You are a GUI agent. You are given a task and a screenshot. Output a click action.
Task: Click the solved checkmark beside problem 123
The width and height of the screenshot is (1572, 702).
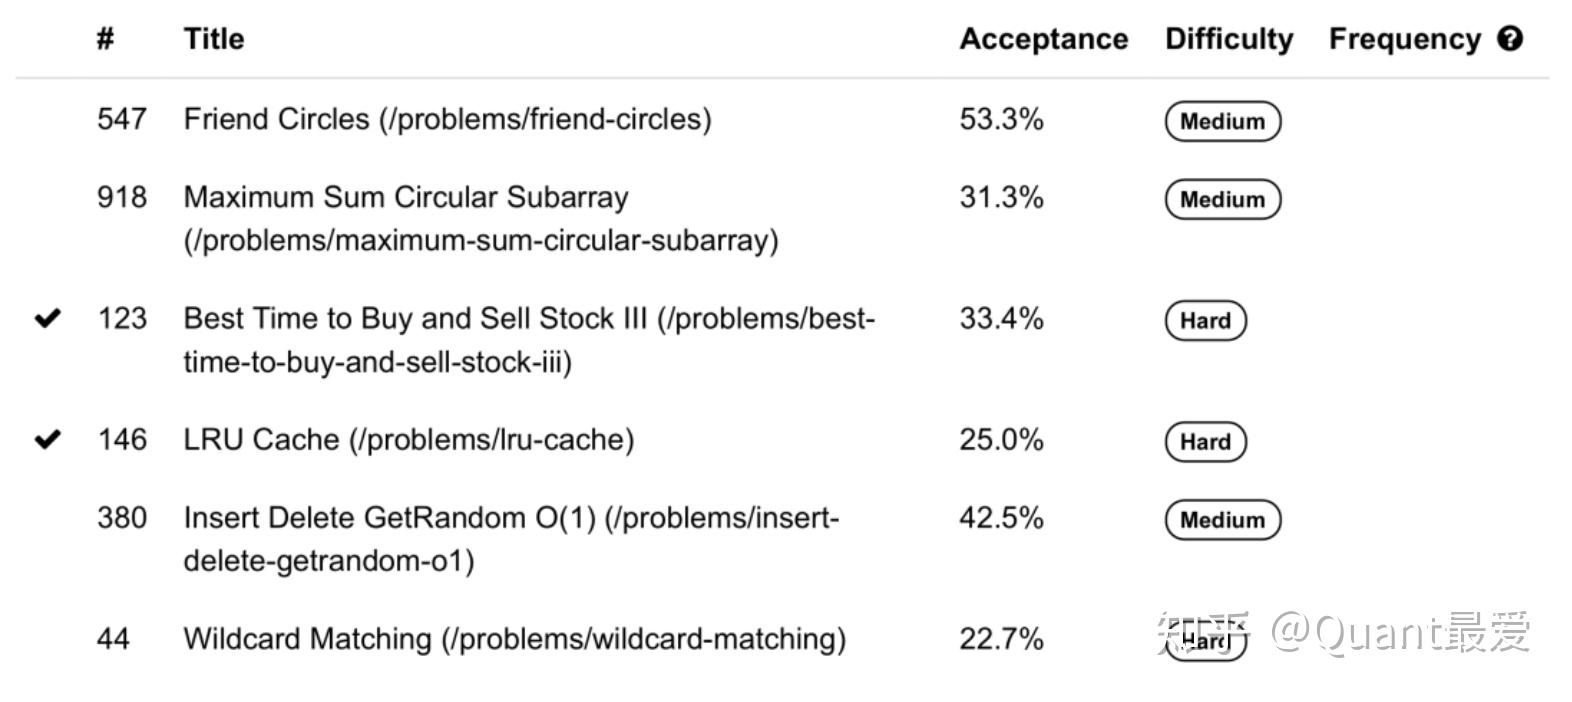pyautogui.click(x=48, y=319)
